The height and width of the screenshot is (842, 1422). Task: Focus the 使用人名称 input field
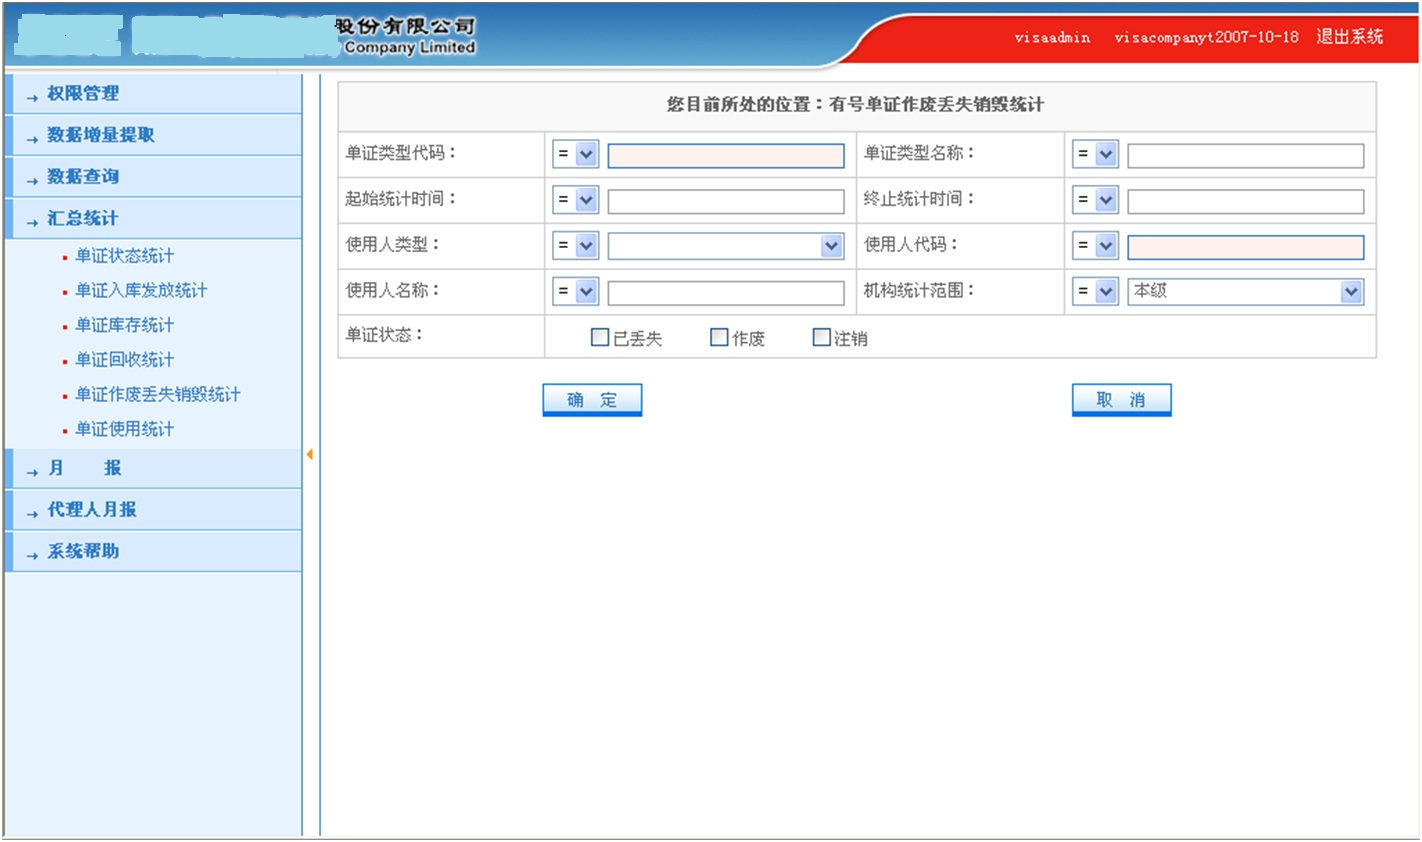pyautogui.click(x=726, y=292)
